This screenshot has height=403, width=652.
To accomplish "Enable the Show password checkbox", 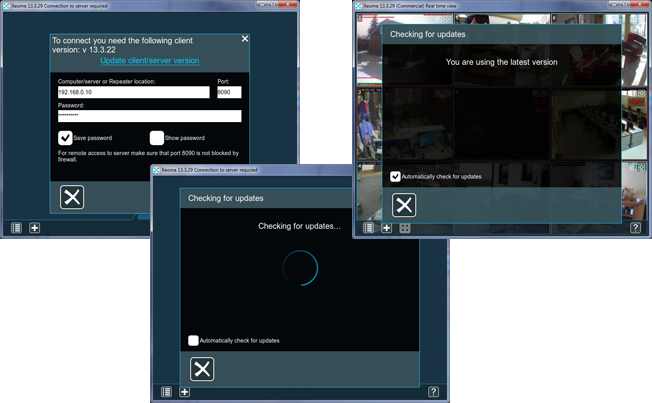I will (x=157, y=138).
